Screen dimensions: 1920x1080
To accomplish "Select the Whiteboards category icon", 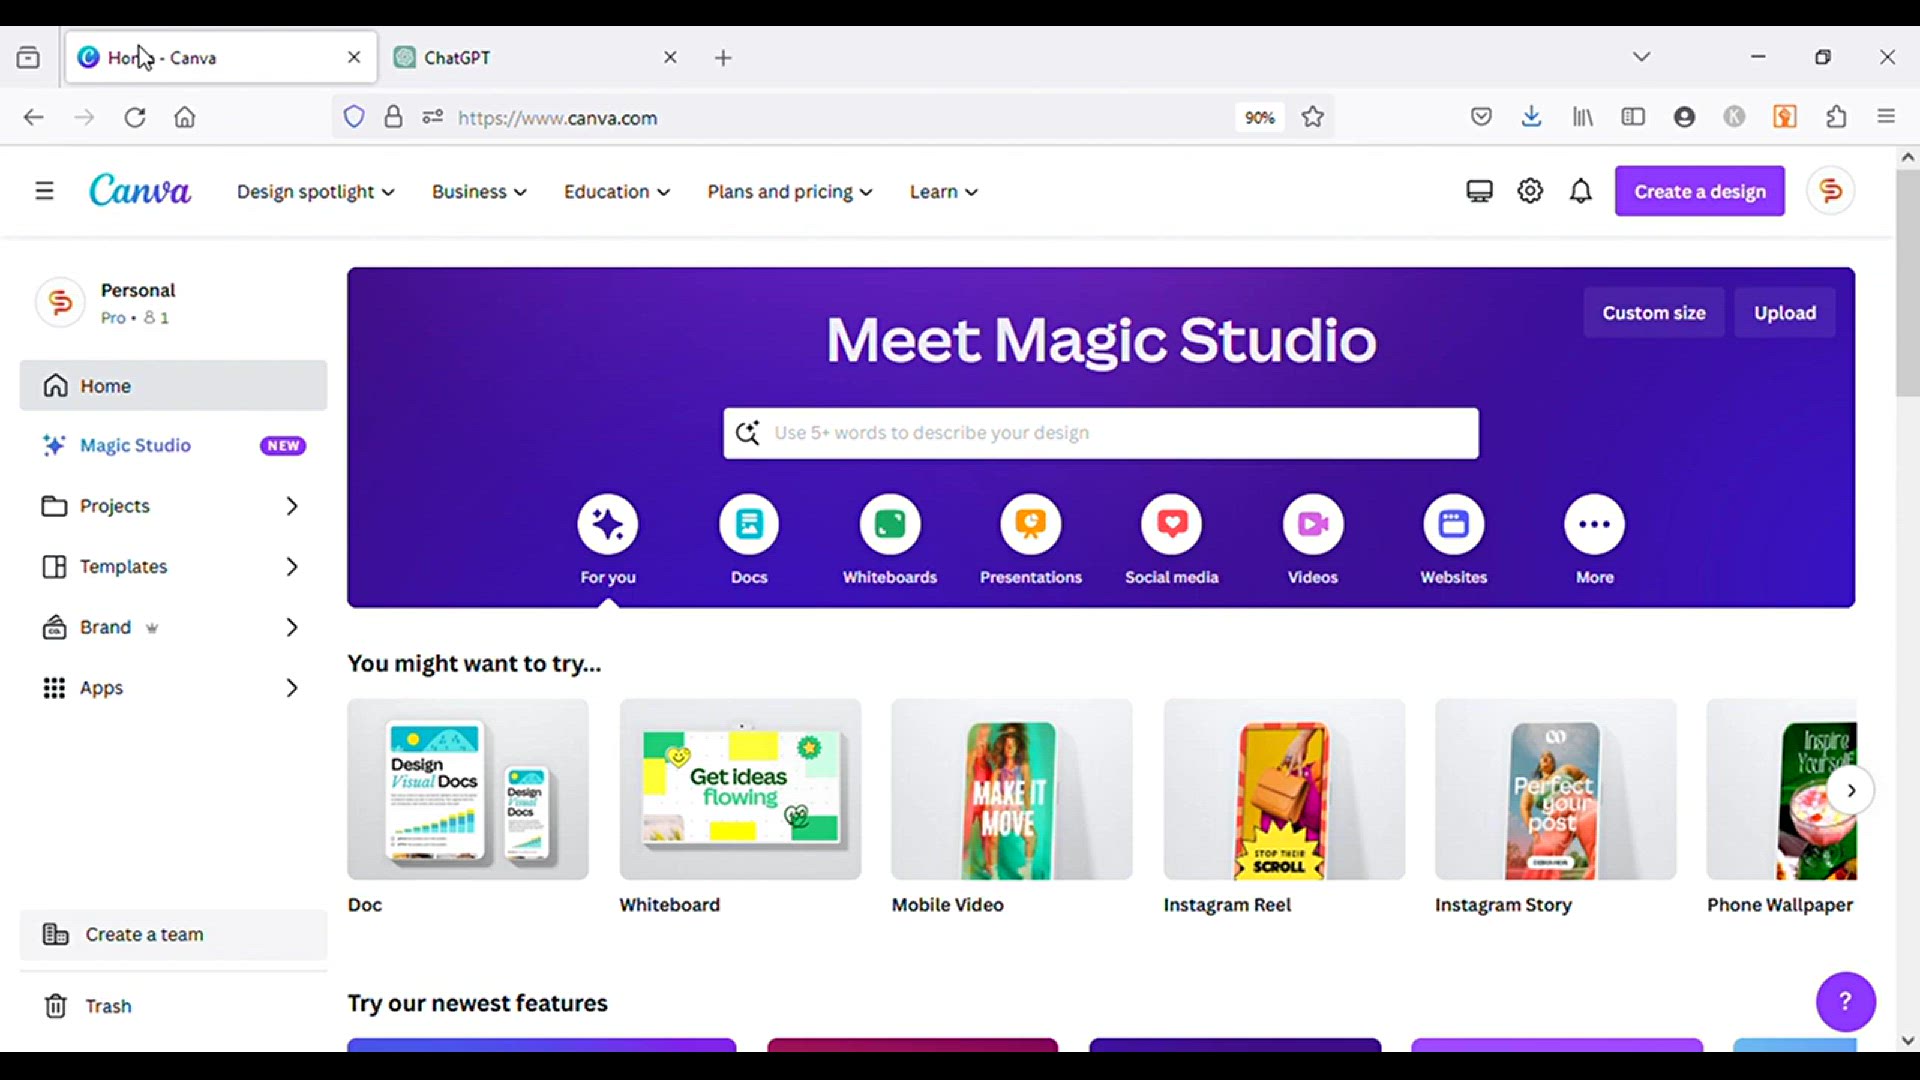I will click(x=890, y=524).
